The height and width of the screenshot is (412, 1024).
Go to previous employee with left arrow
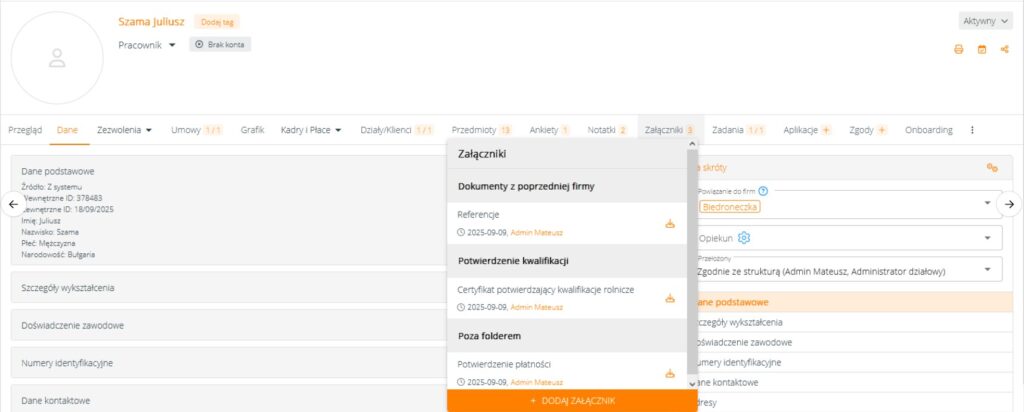[13, 204]
